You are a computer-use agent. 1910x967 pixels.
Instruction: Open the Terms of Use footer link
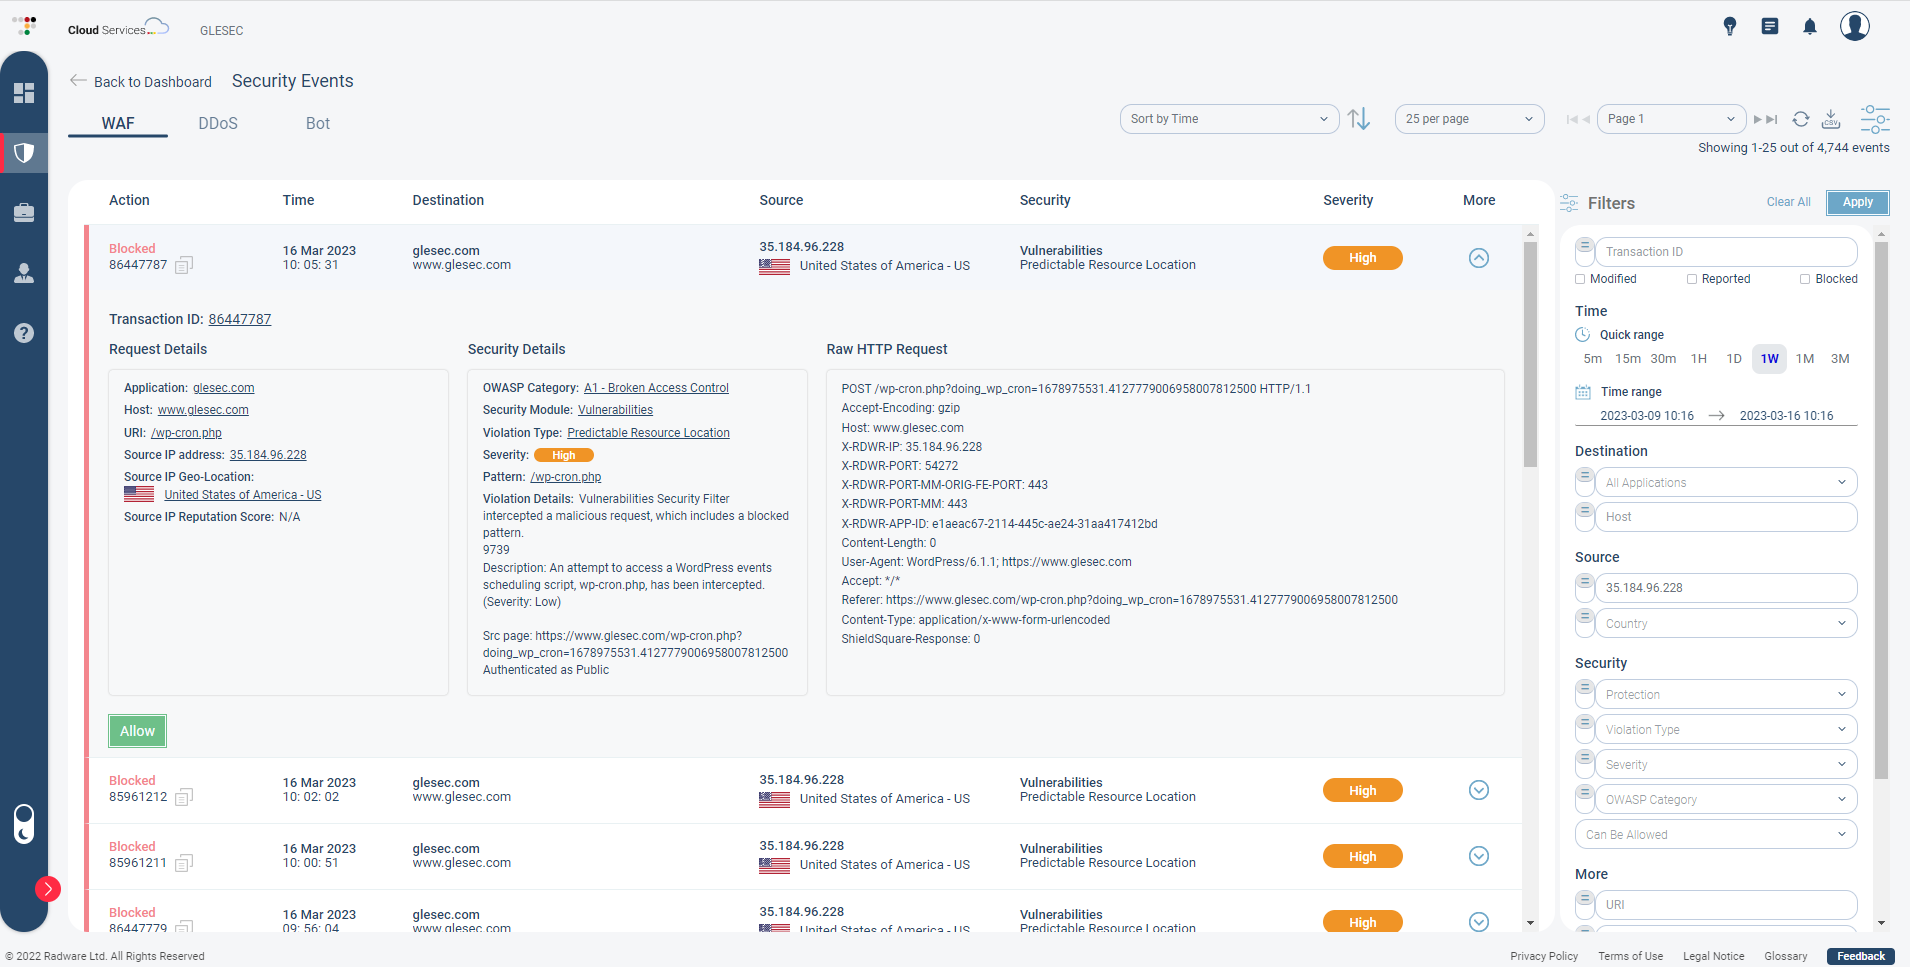pos(1630,956)
